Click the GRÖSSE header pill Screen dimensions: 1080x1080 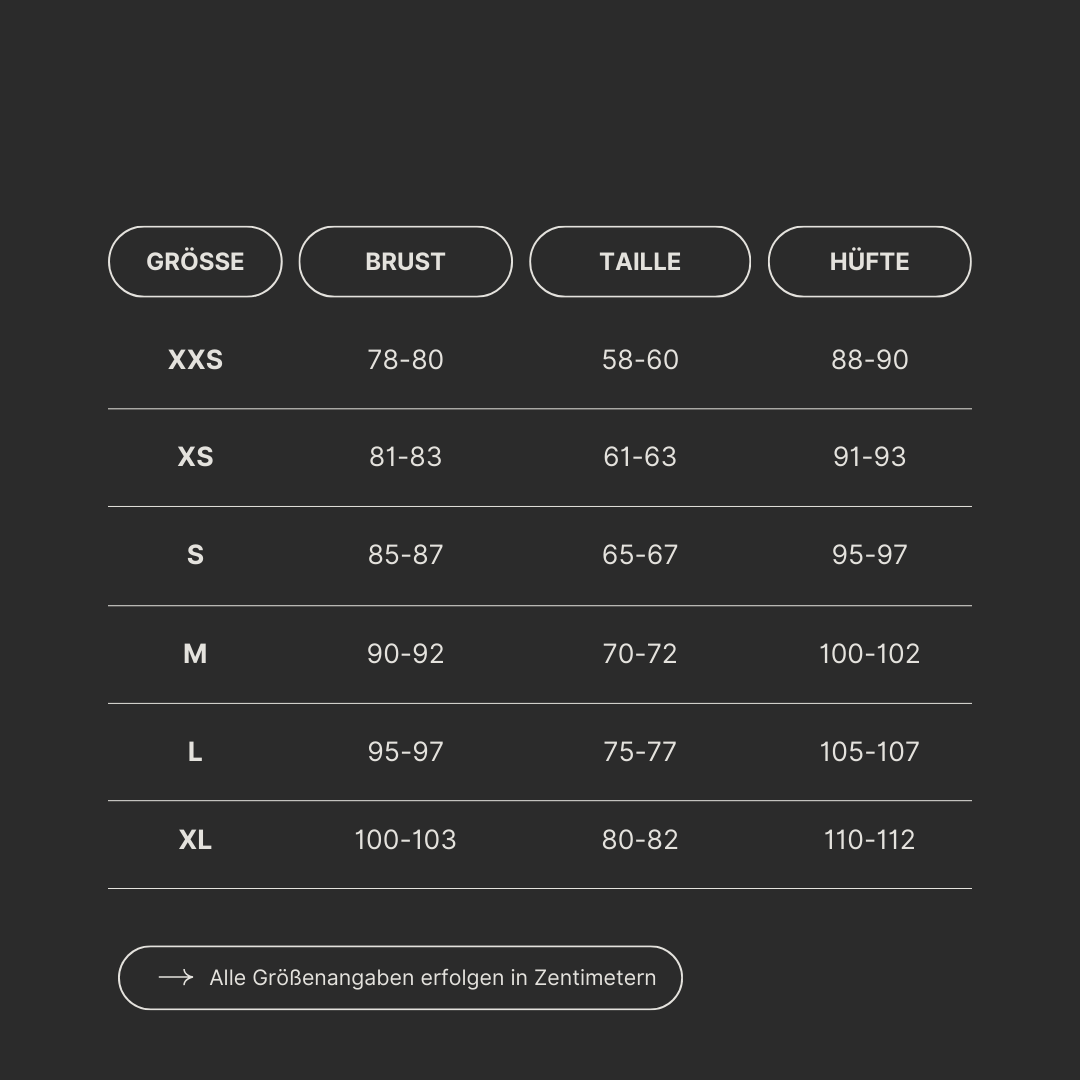(x=195, y=261)
